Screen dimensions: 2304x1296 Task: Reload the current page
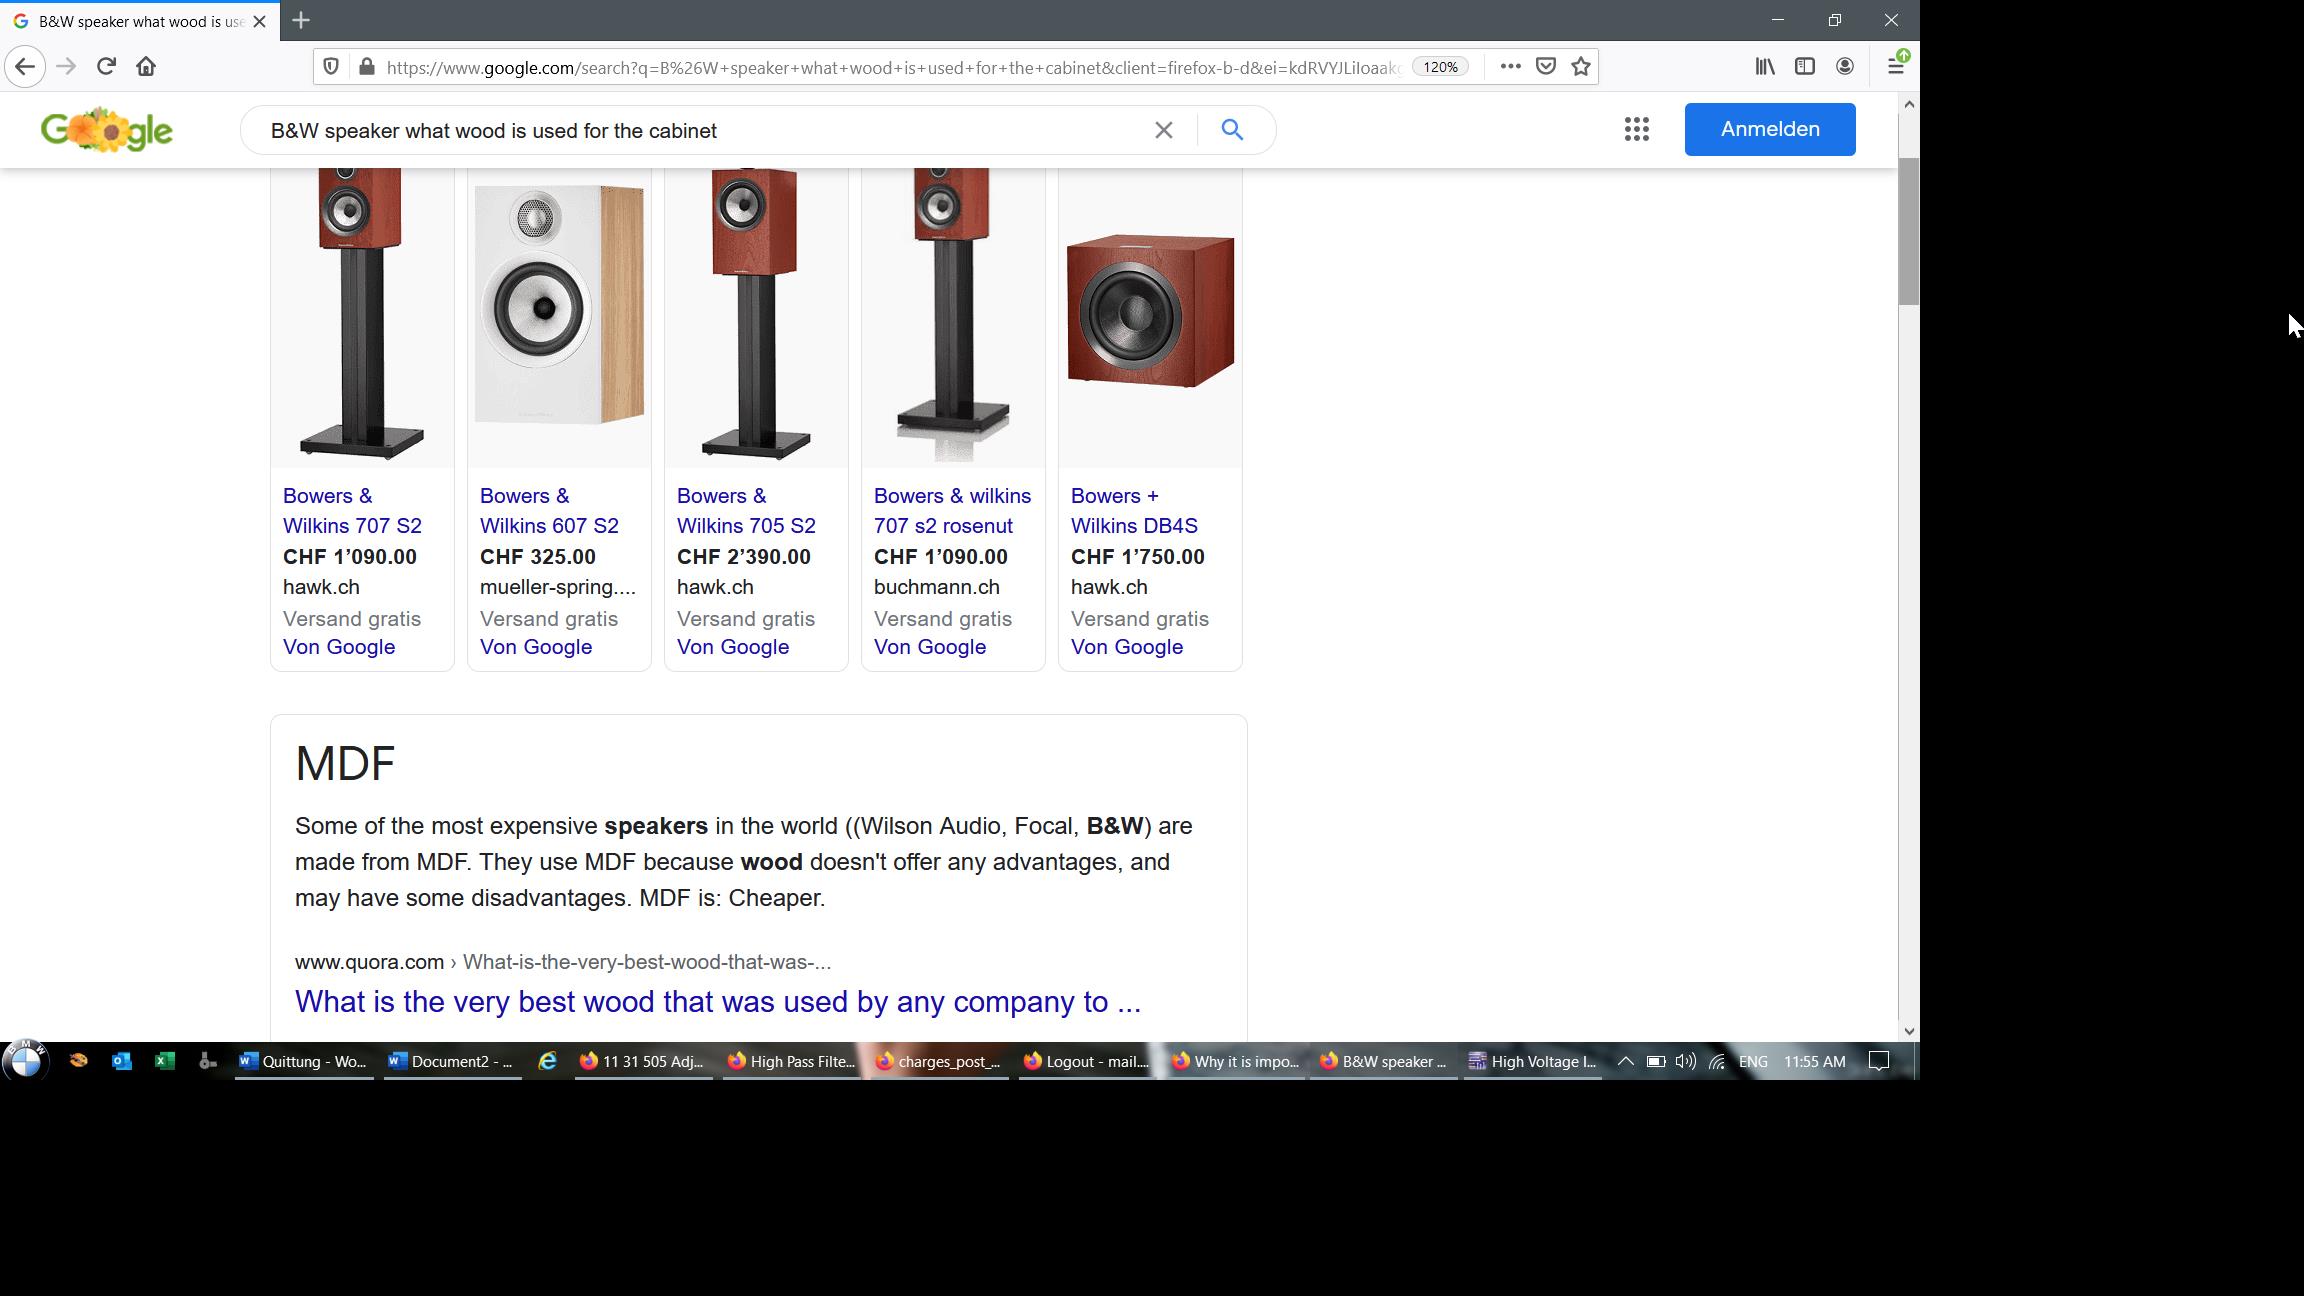click(106, 67)
